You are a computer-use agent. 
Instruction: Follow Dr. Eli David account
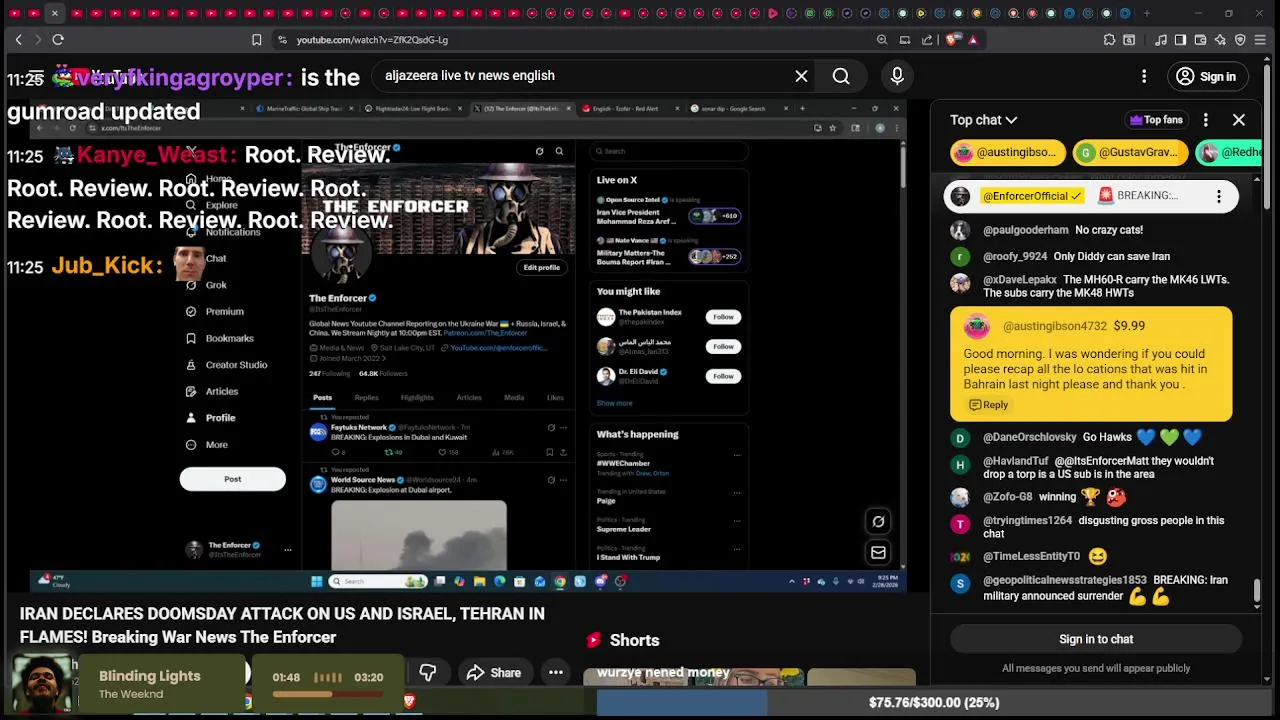point(723,376)
